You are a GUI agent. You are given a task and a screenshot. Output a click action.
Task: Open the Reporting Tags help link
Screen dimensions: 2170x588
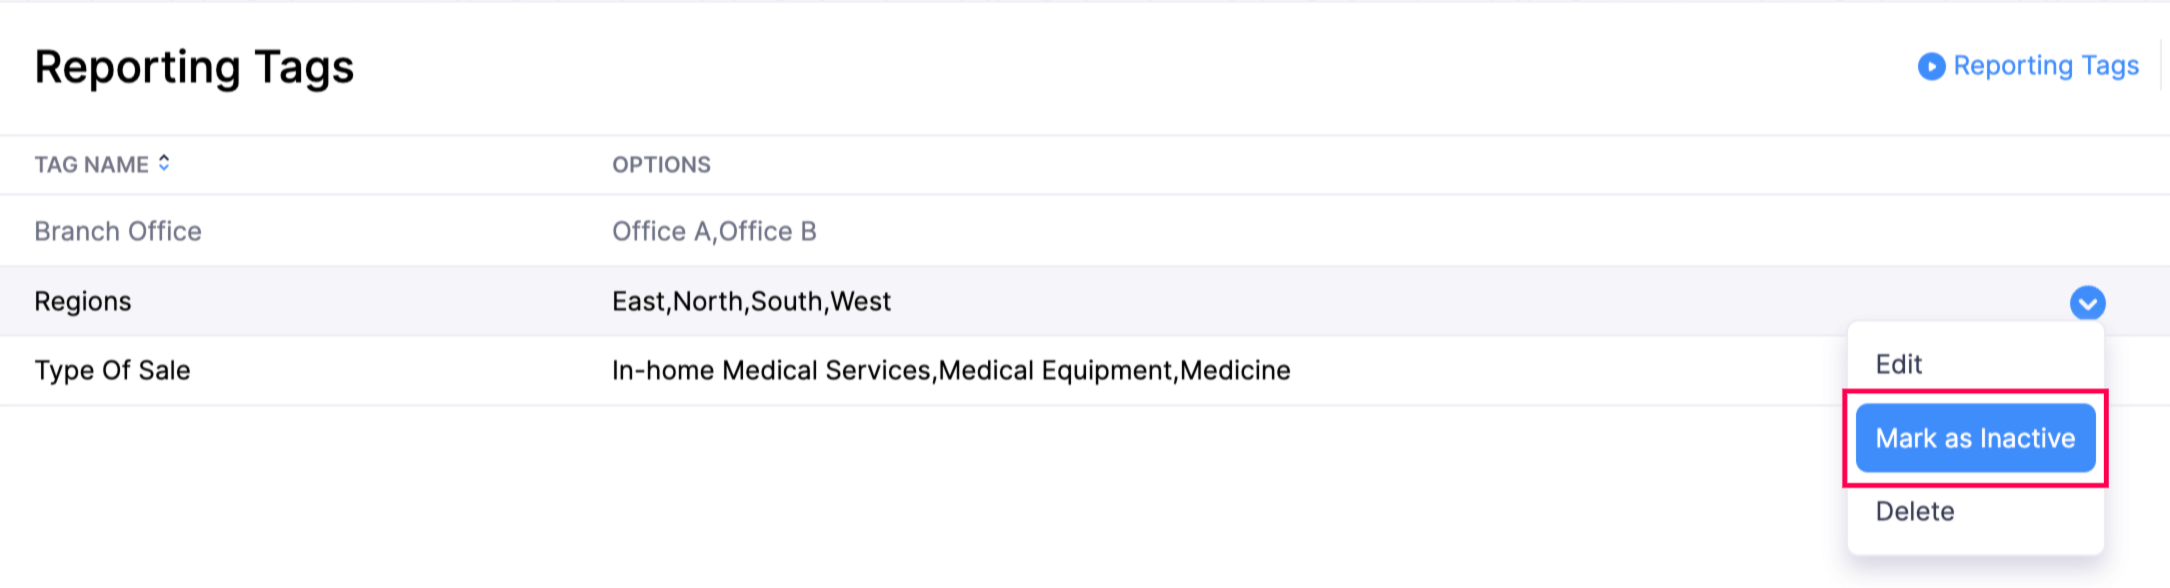tap(2045, 66)
